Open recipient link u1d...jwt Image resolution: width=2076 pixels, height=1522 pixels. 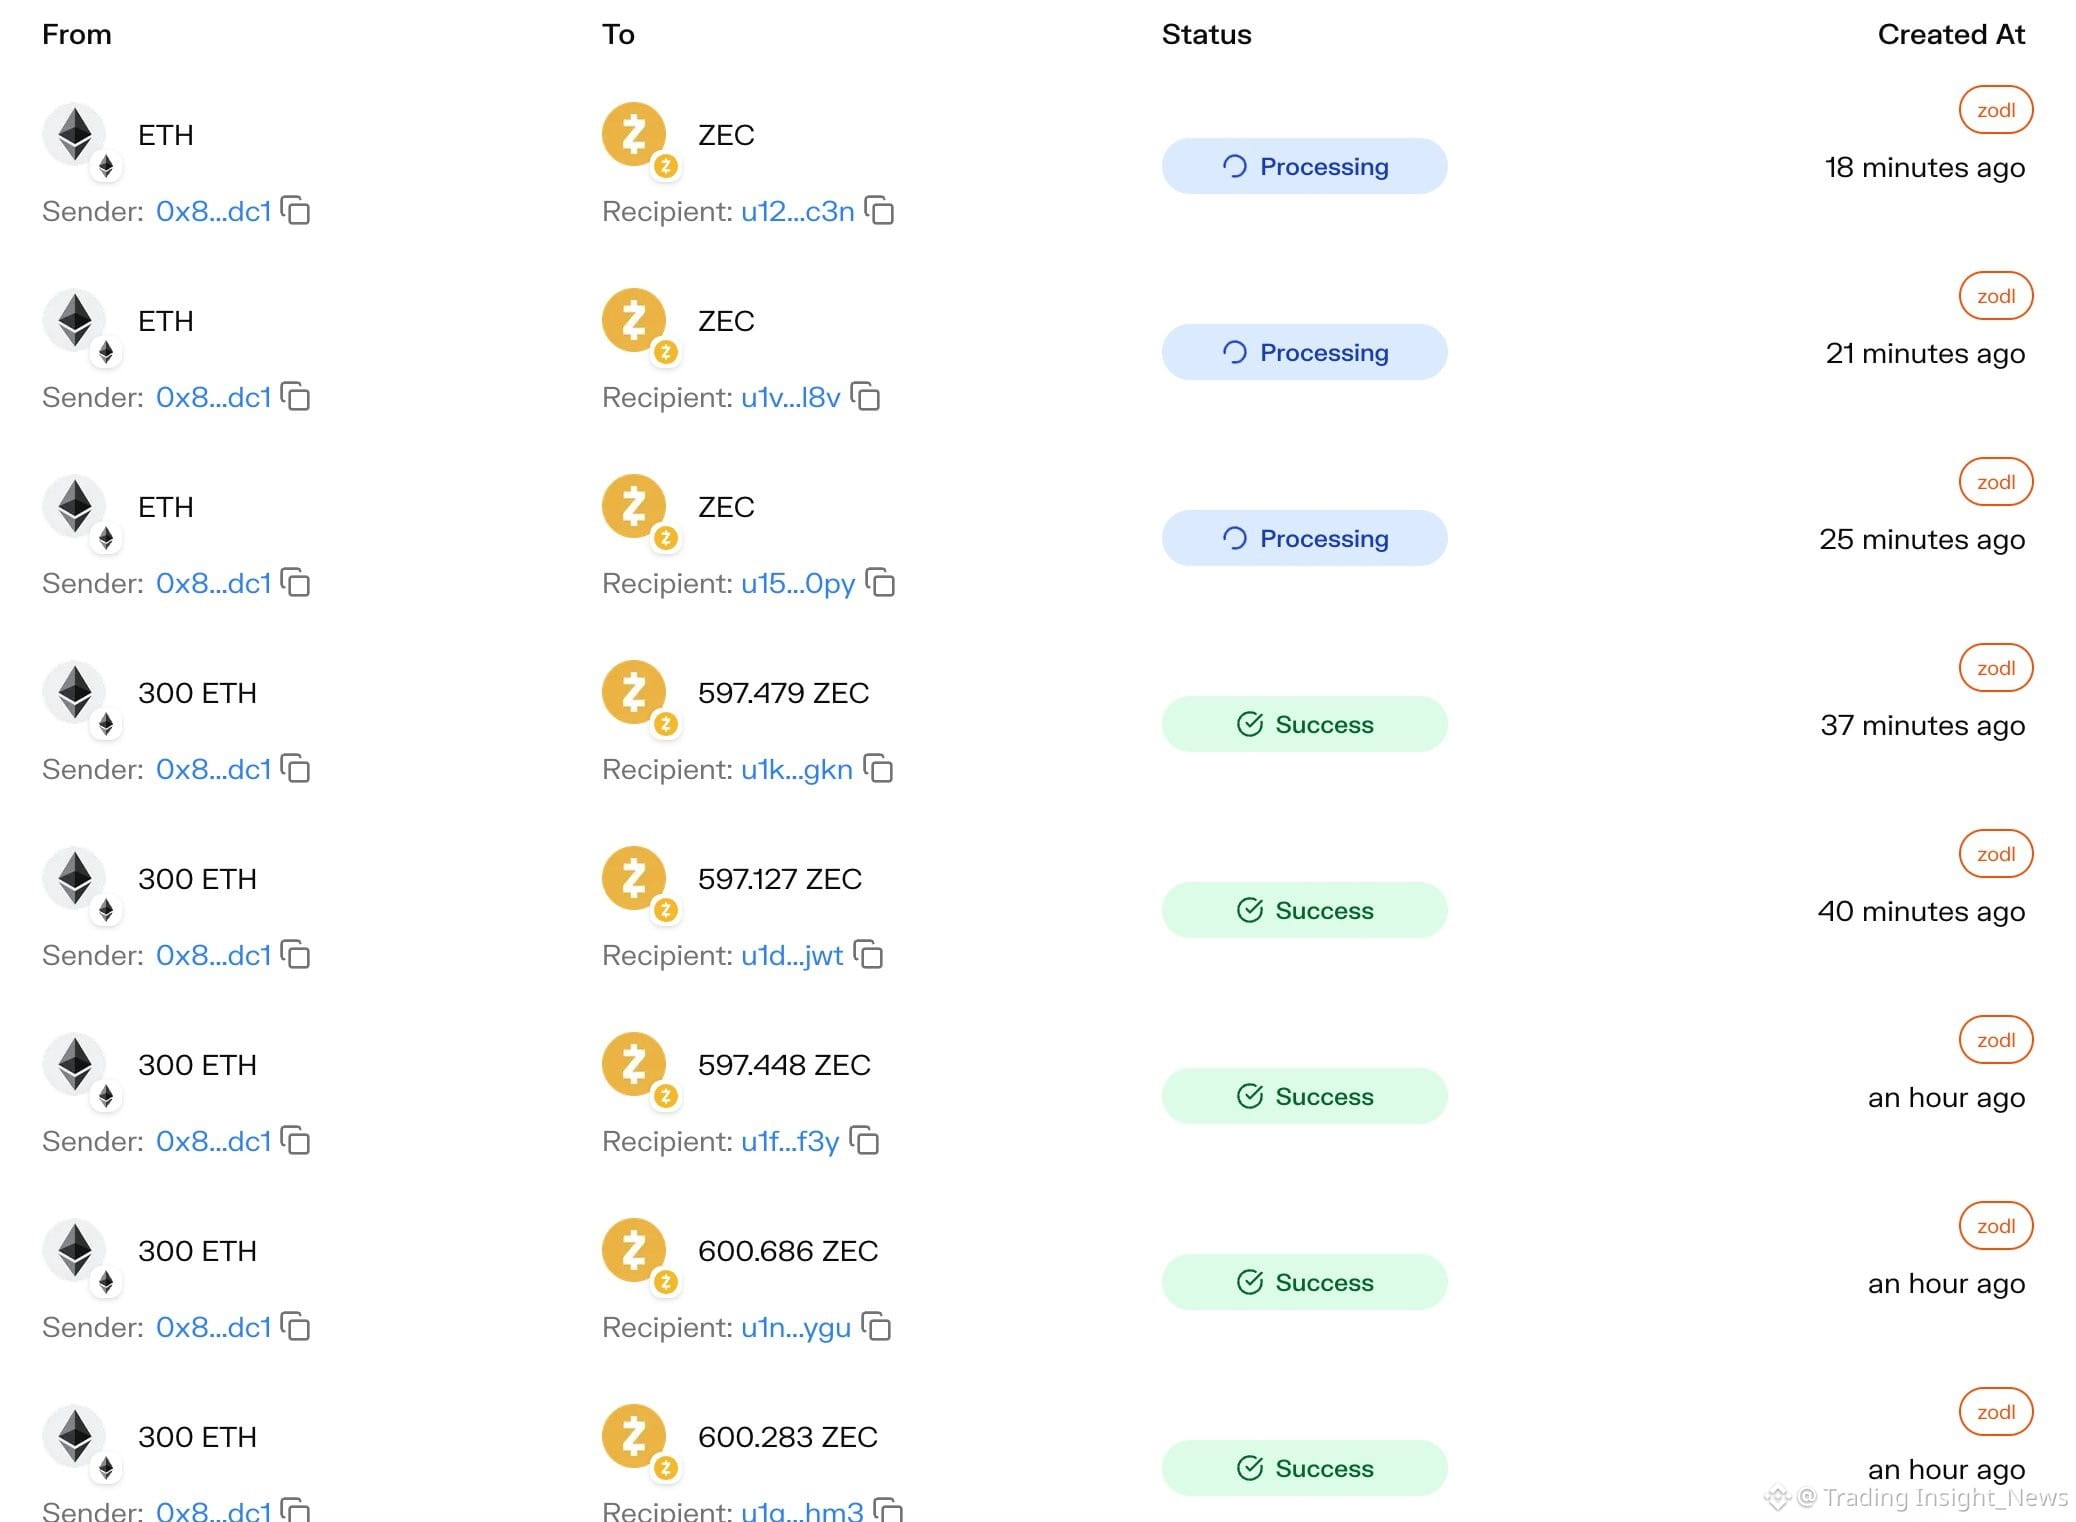(792, 955)
